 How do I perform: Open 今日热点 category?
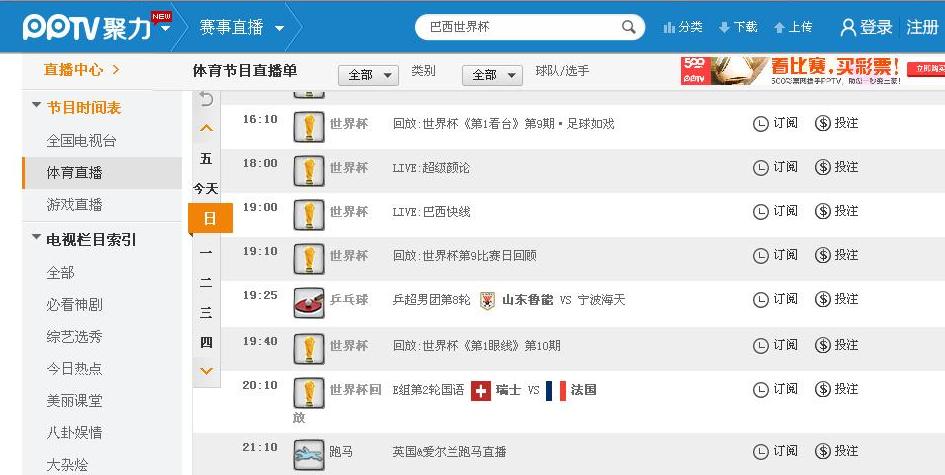pyautogui.click(x=74, y=368)
